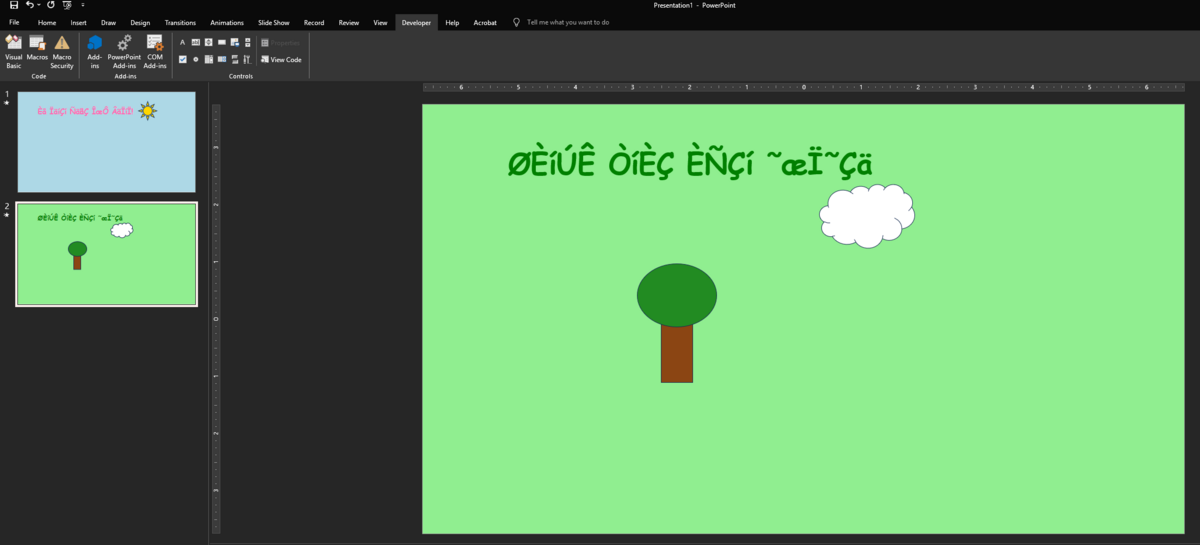Screen dimensions: 1200x545
Task: Open the File menu
Action: click(15, 22)
